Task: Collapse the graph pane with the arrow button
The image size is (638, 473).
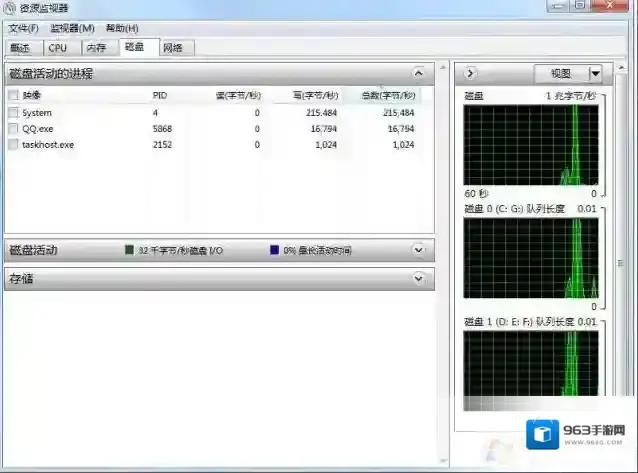Action: (471, 73)
